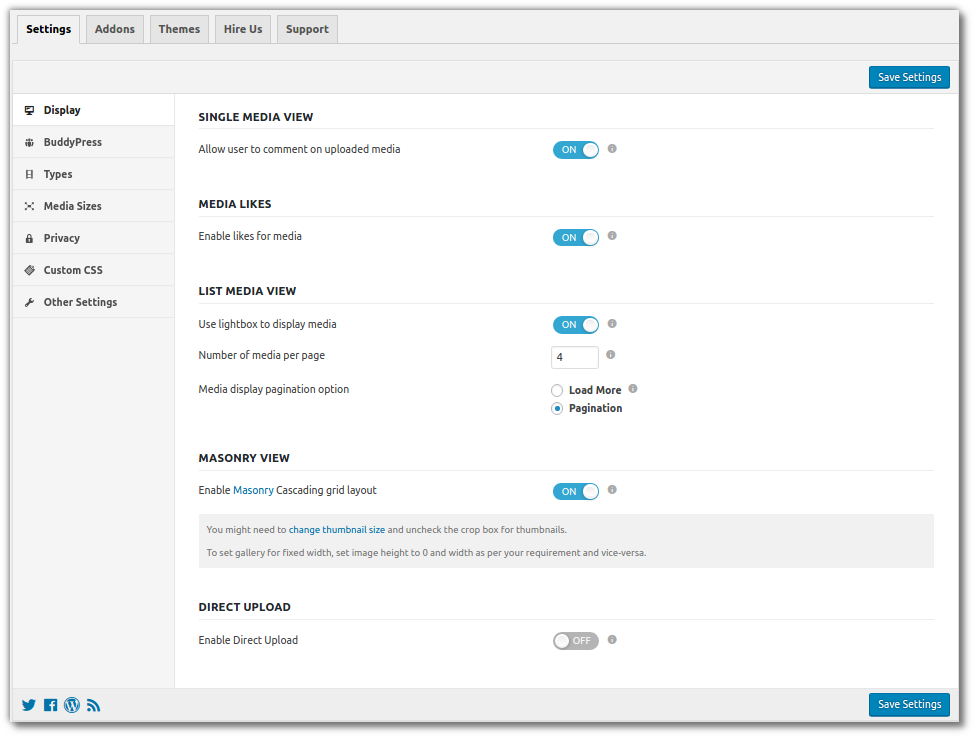
Task: Turn off lightbox media display toggle
Action: 576,325
